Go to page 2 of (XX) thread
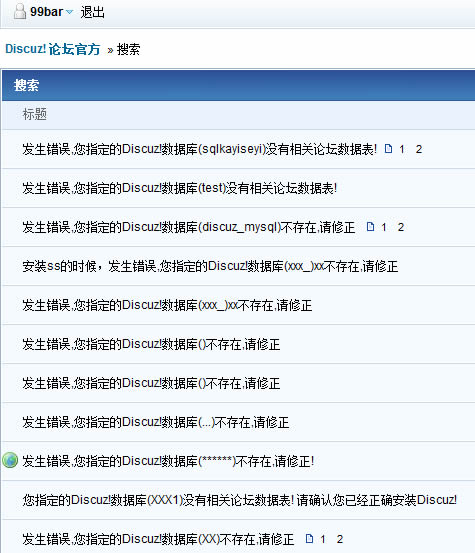Image resolution: width=475 pixels, height=553 pixels. tap(340, 539)
